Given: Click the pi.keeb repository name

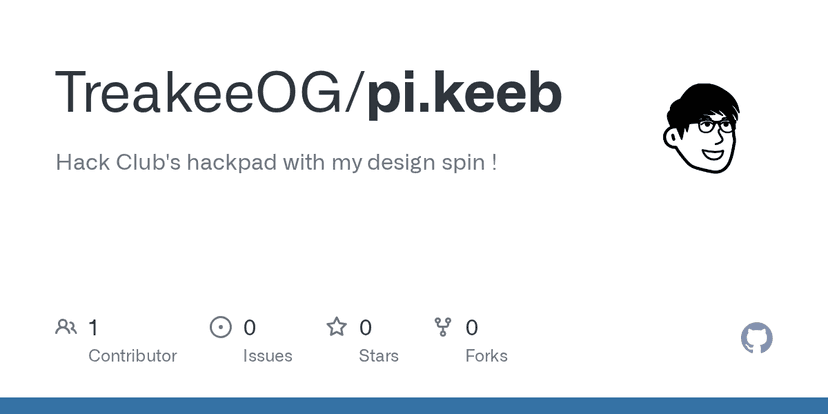Looking at the screenshot, I should pos(465,93).
